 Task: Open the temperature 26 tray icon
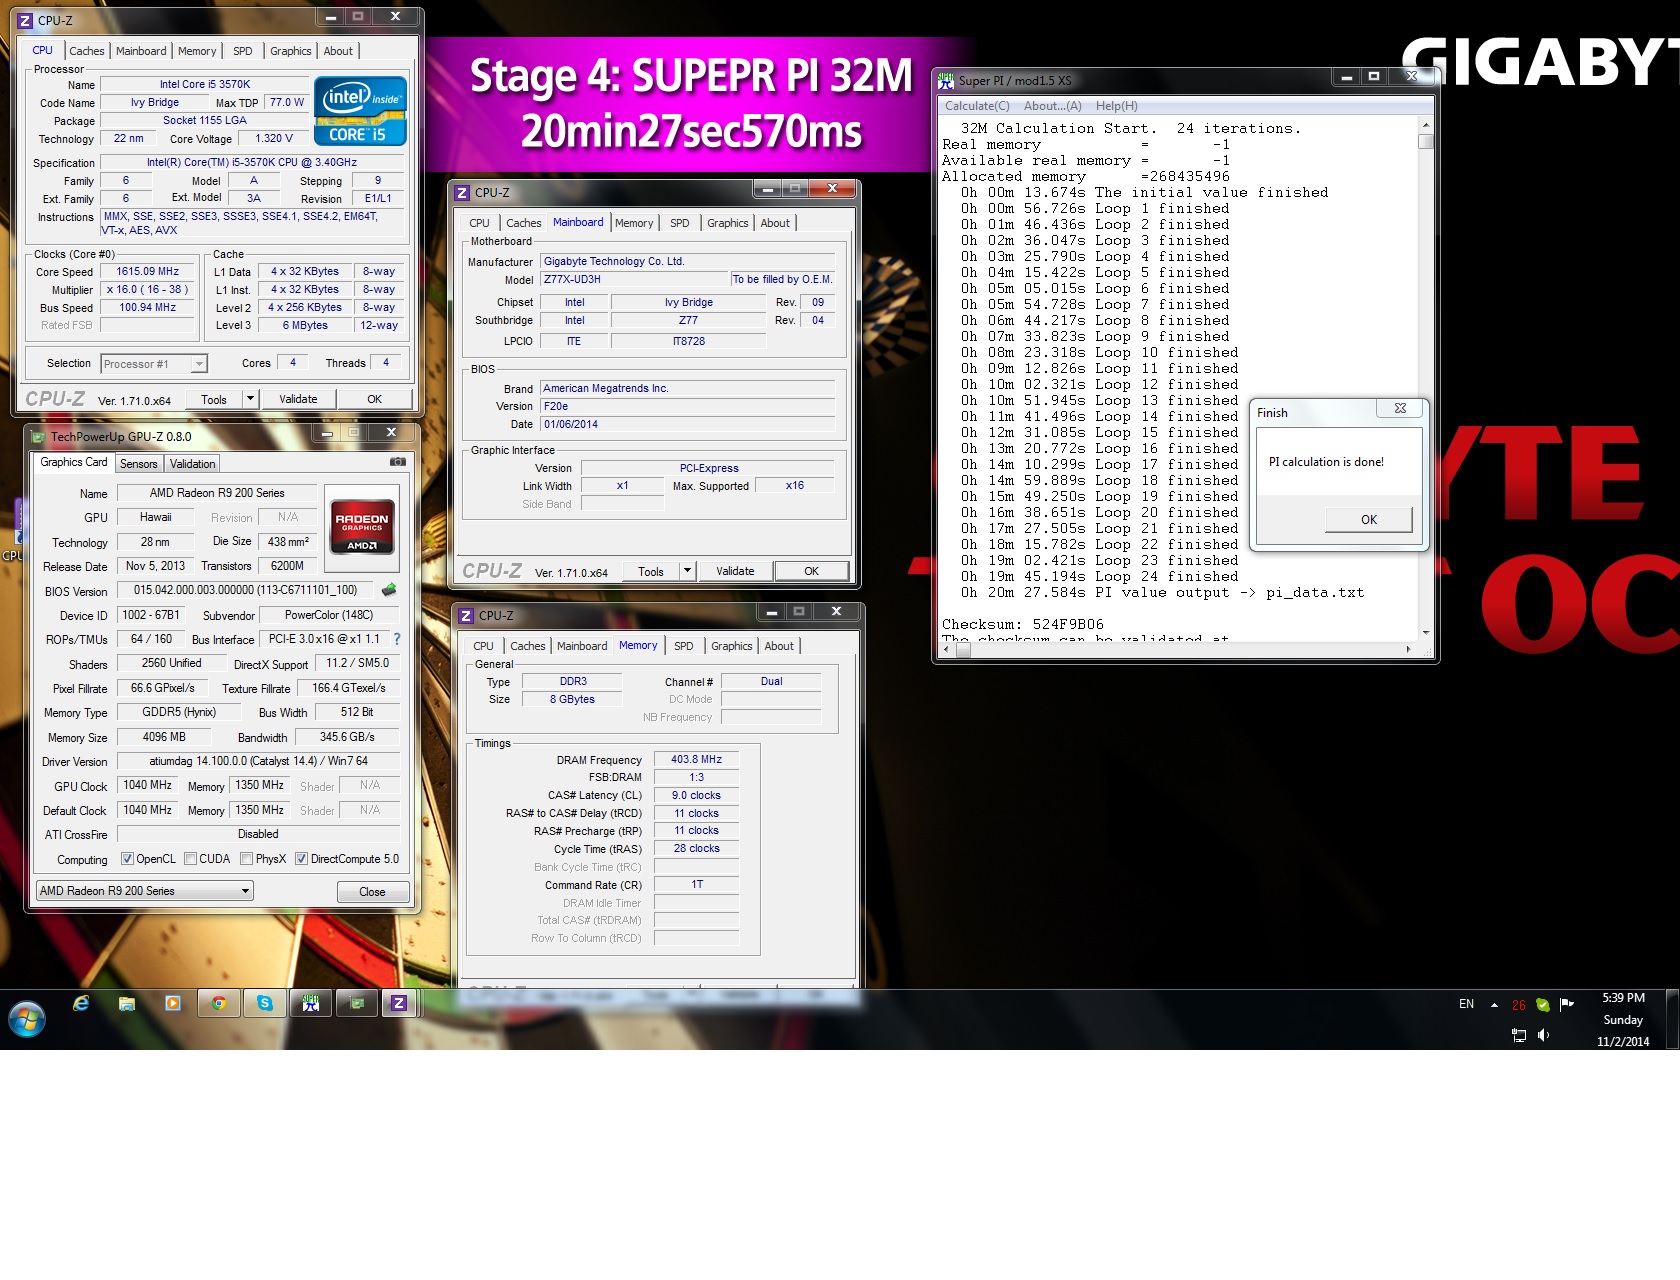1519,1005
